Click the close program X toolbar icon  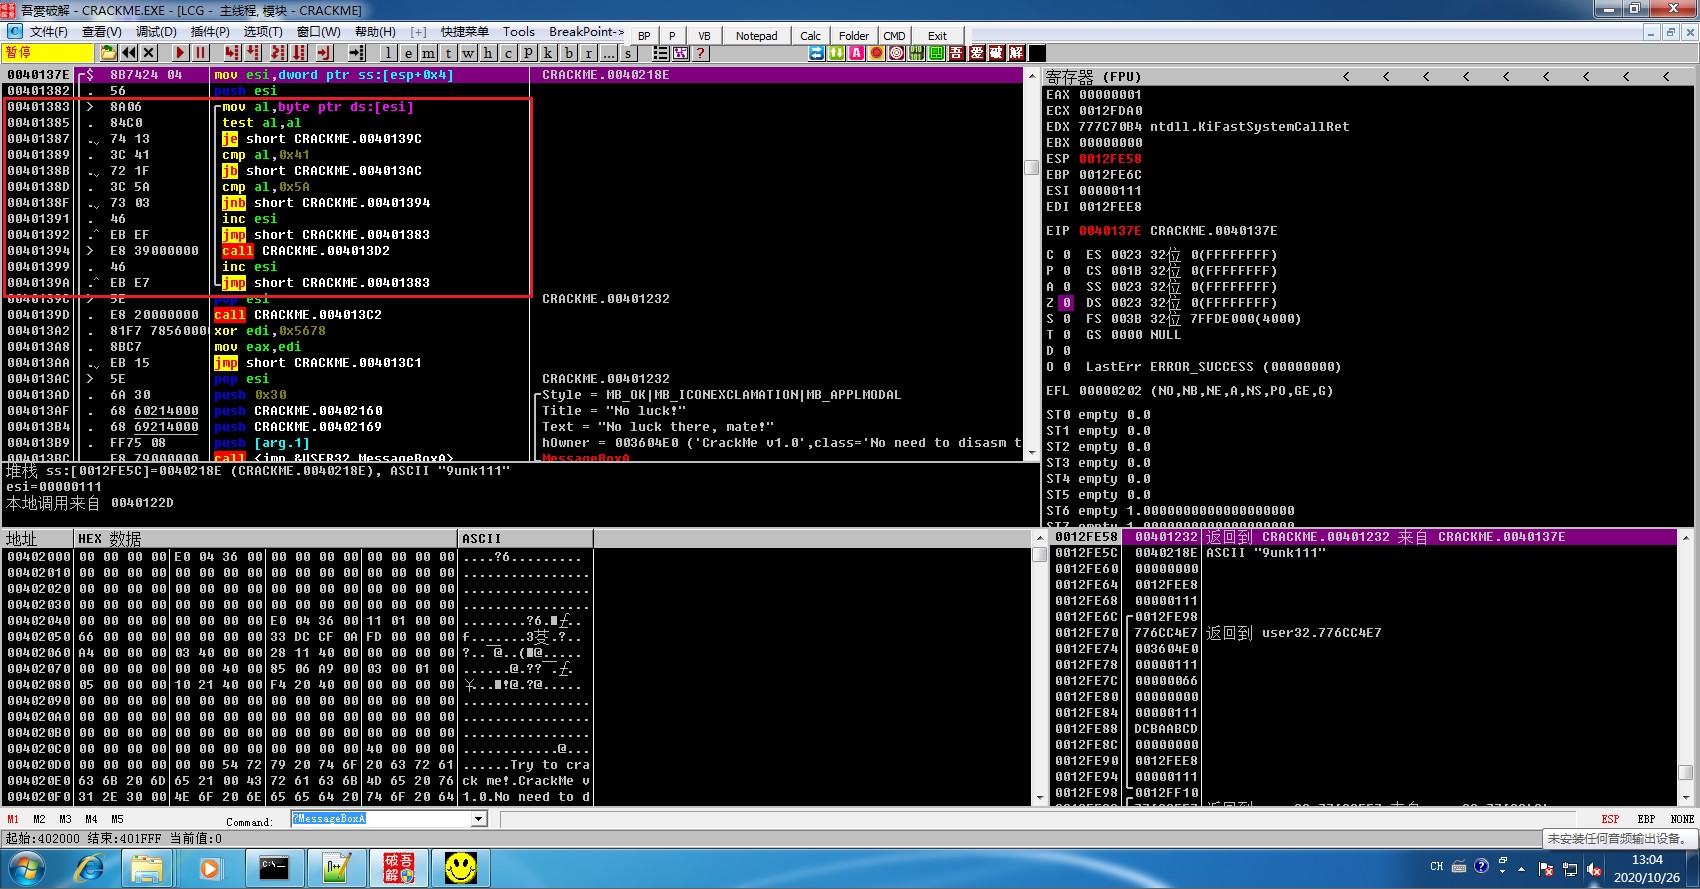point(149,53)
